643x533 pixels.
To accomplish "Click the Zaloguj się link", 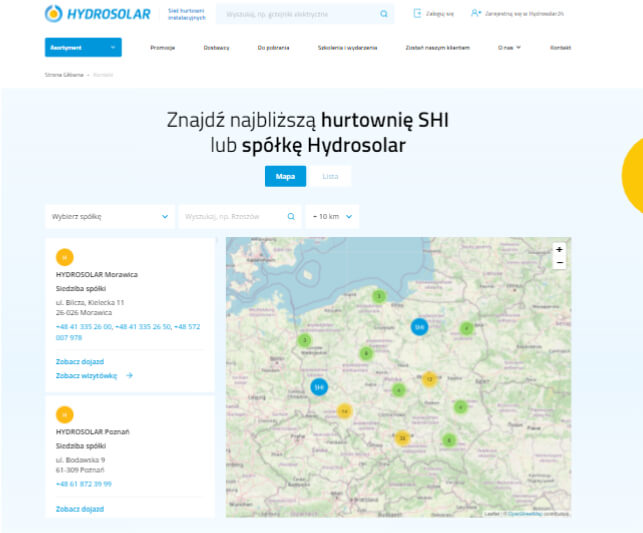I will [x=440, y=14].
